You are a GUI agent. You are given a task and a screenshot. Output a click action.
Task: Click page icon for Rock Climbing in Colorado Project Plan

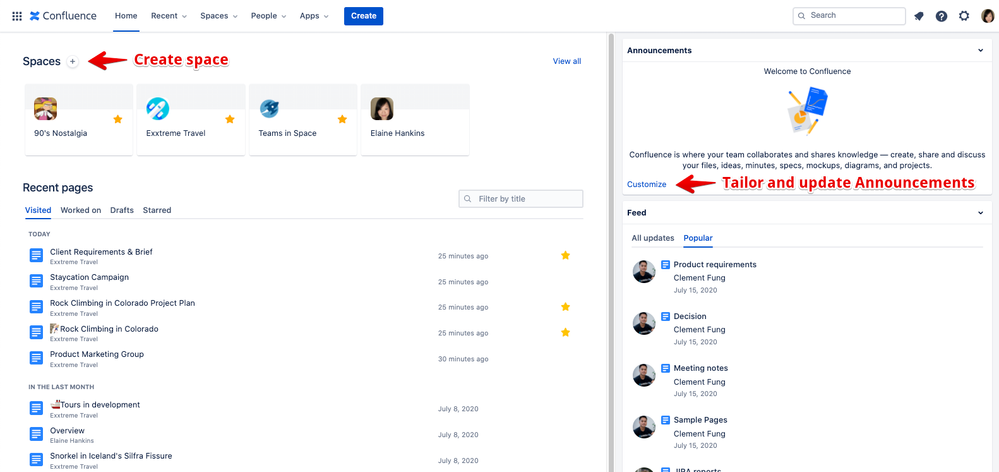pos(37,306)
